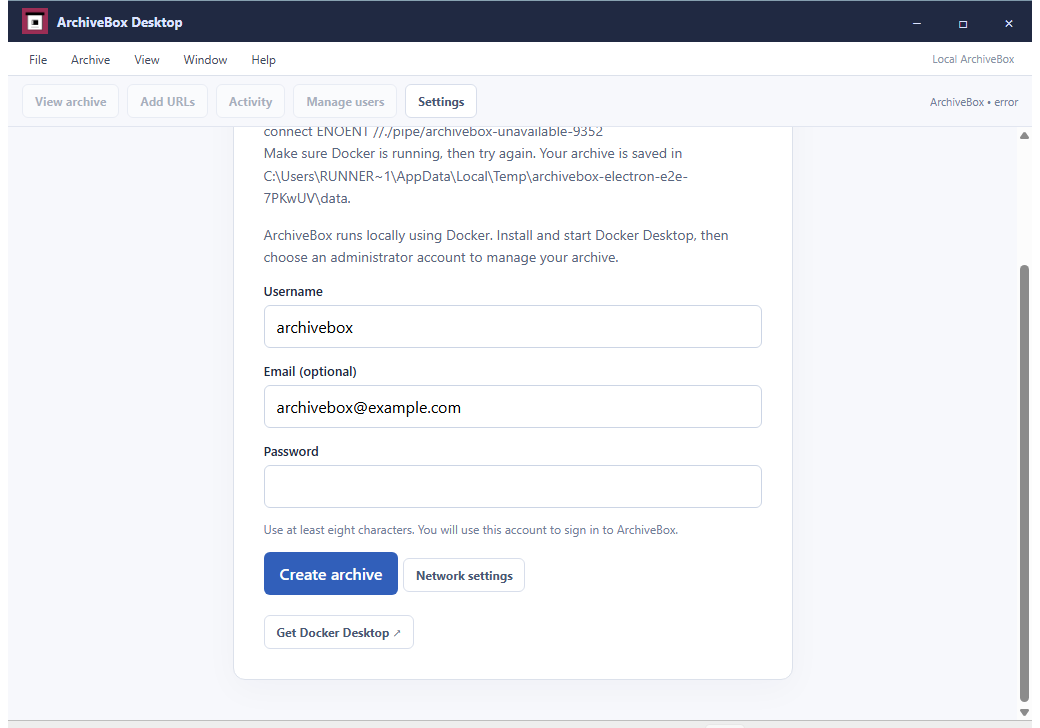Open the Window menu
Image resolution: width=1040 pixels, height=728 pixels.
click(205, 60)
